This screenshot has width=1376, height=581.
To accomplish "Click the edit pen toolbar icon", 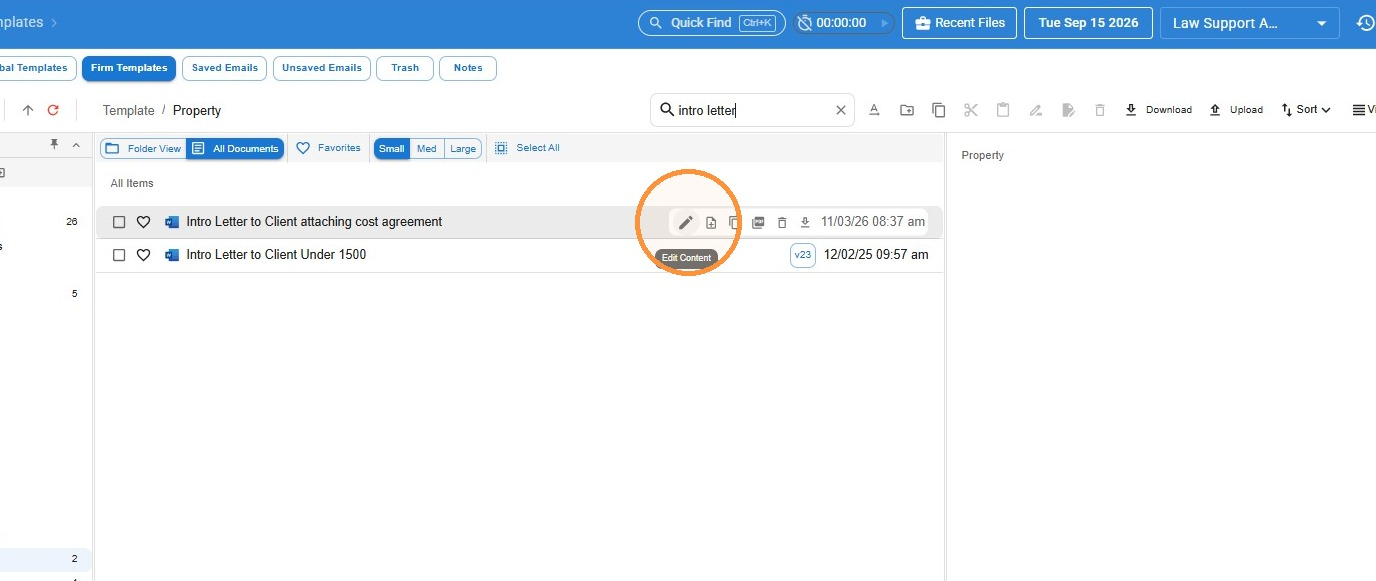I will coord(1036,110).
